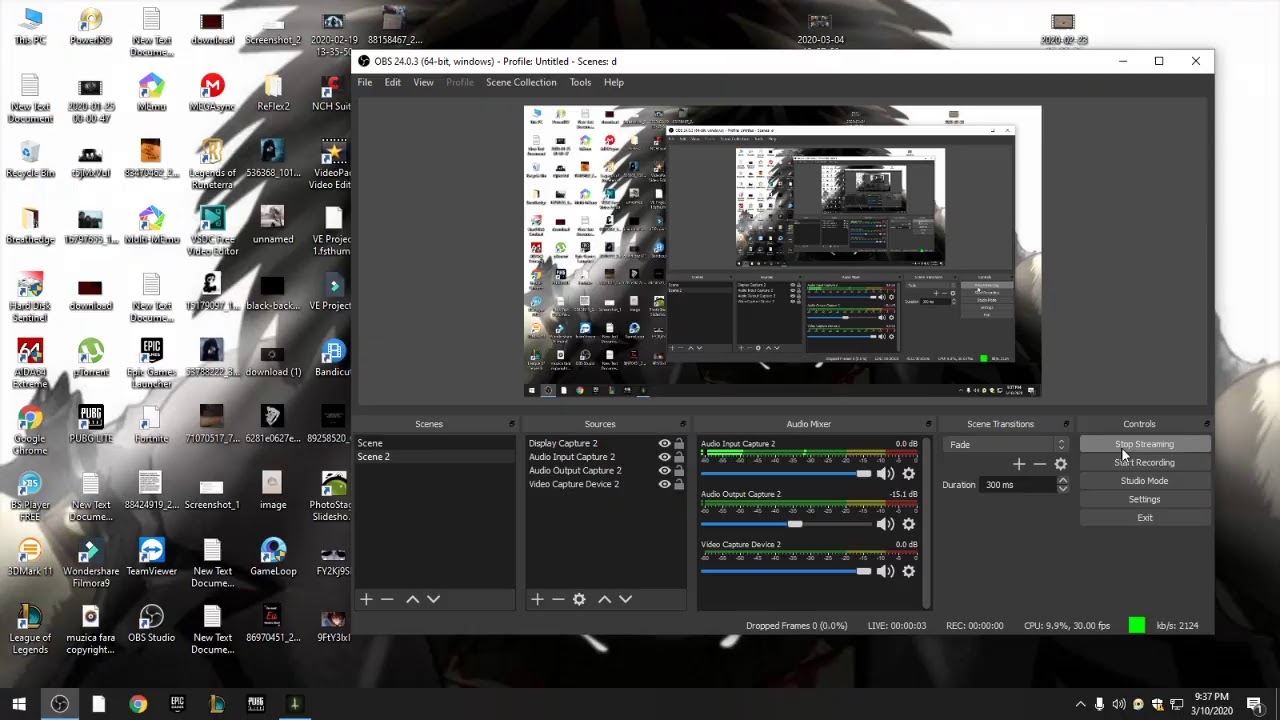The height and width of the screenshot is (720, 1280).
Task: Click Start Recording button
Action: coord(1144,463)
